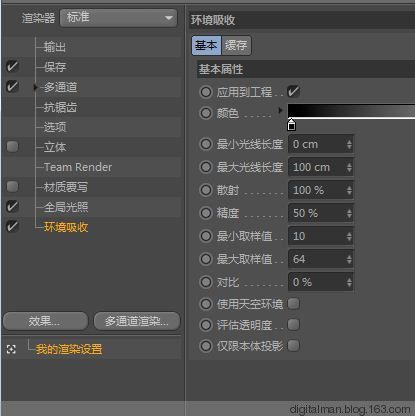
Task: Open the 渲染器 renderer dropdown
Action: pos(118,18)
